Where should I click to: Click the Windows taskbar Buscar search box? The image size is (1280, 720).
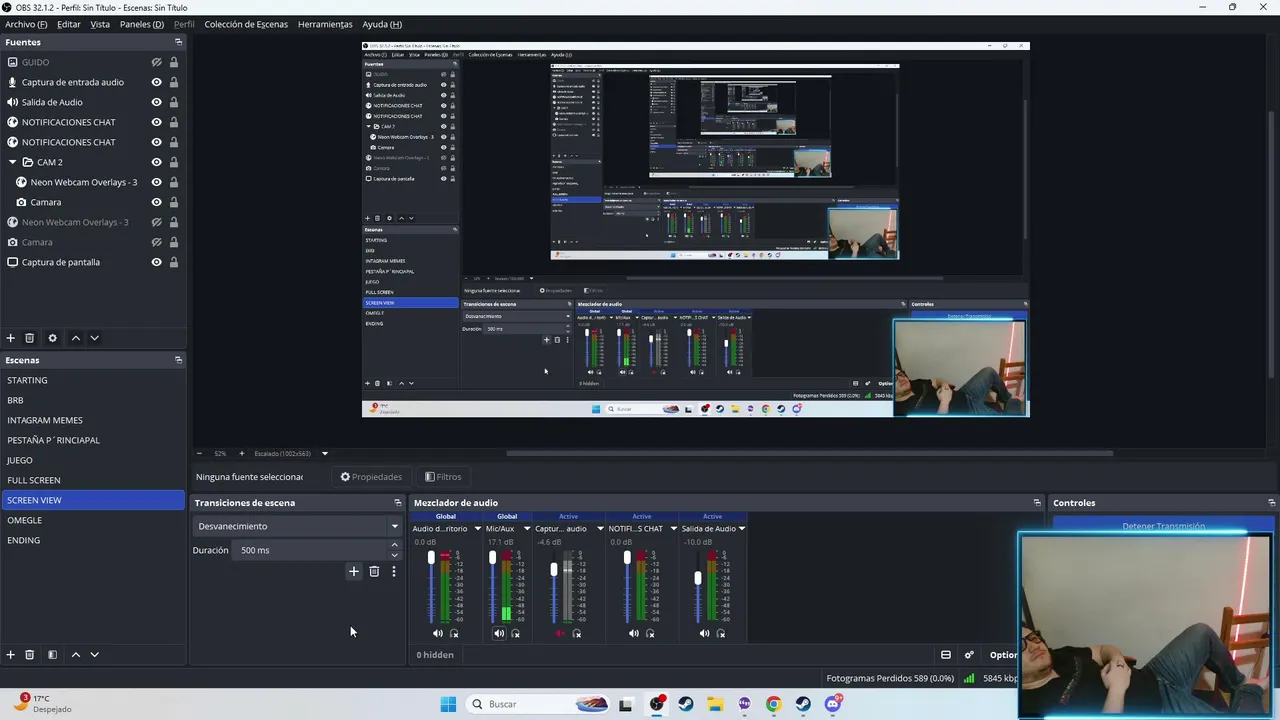click(x=538, y=704)
